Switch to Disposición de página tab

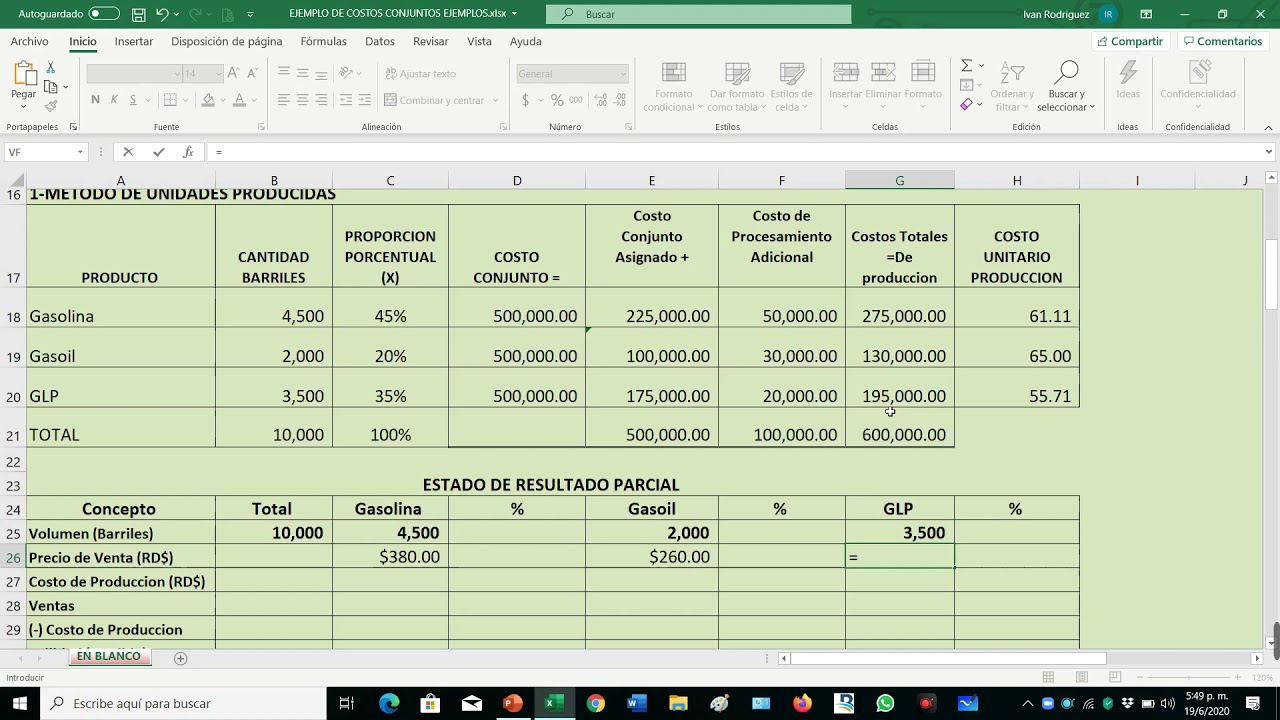click(x=226, y=41)
